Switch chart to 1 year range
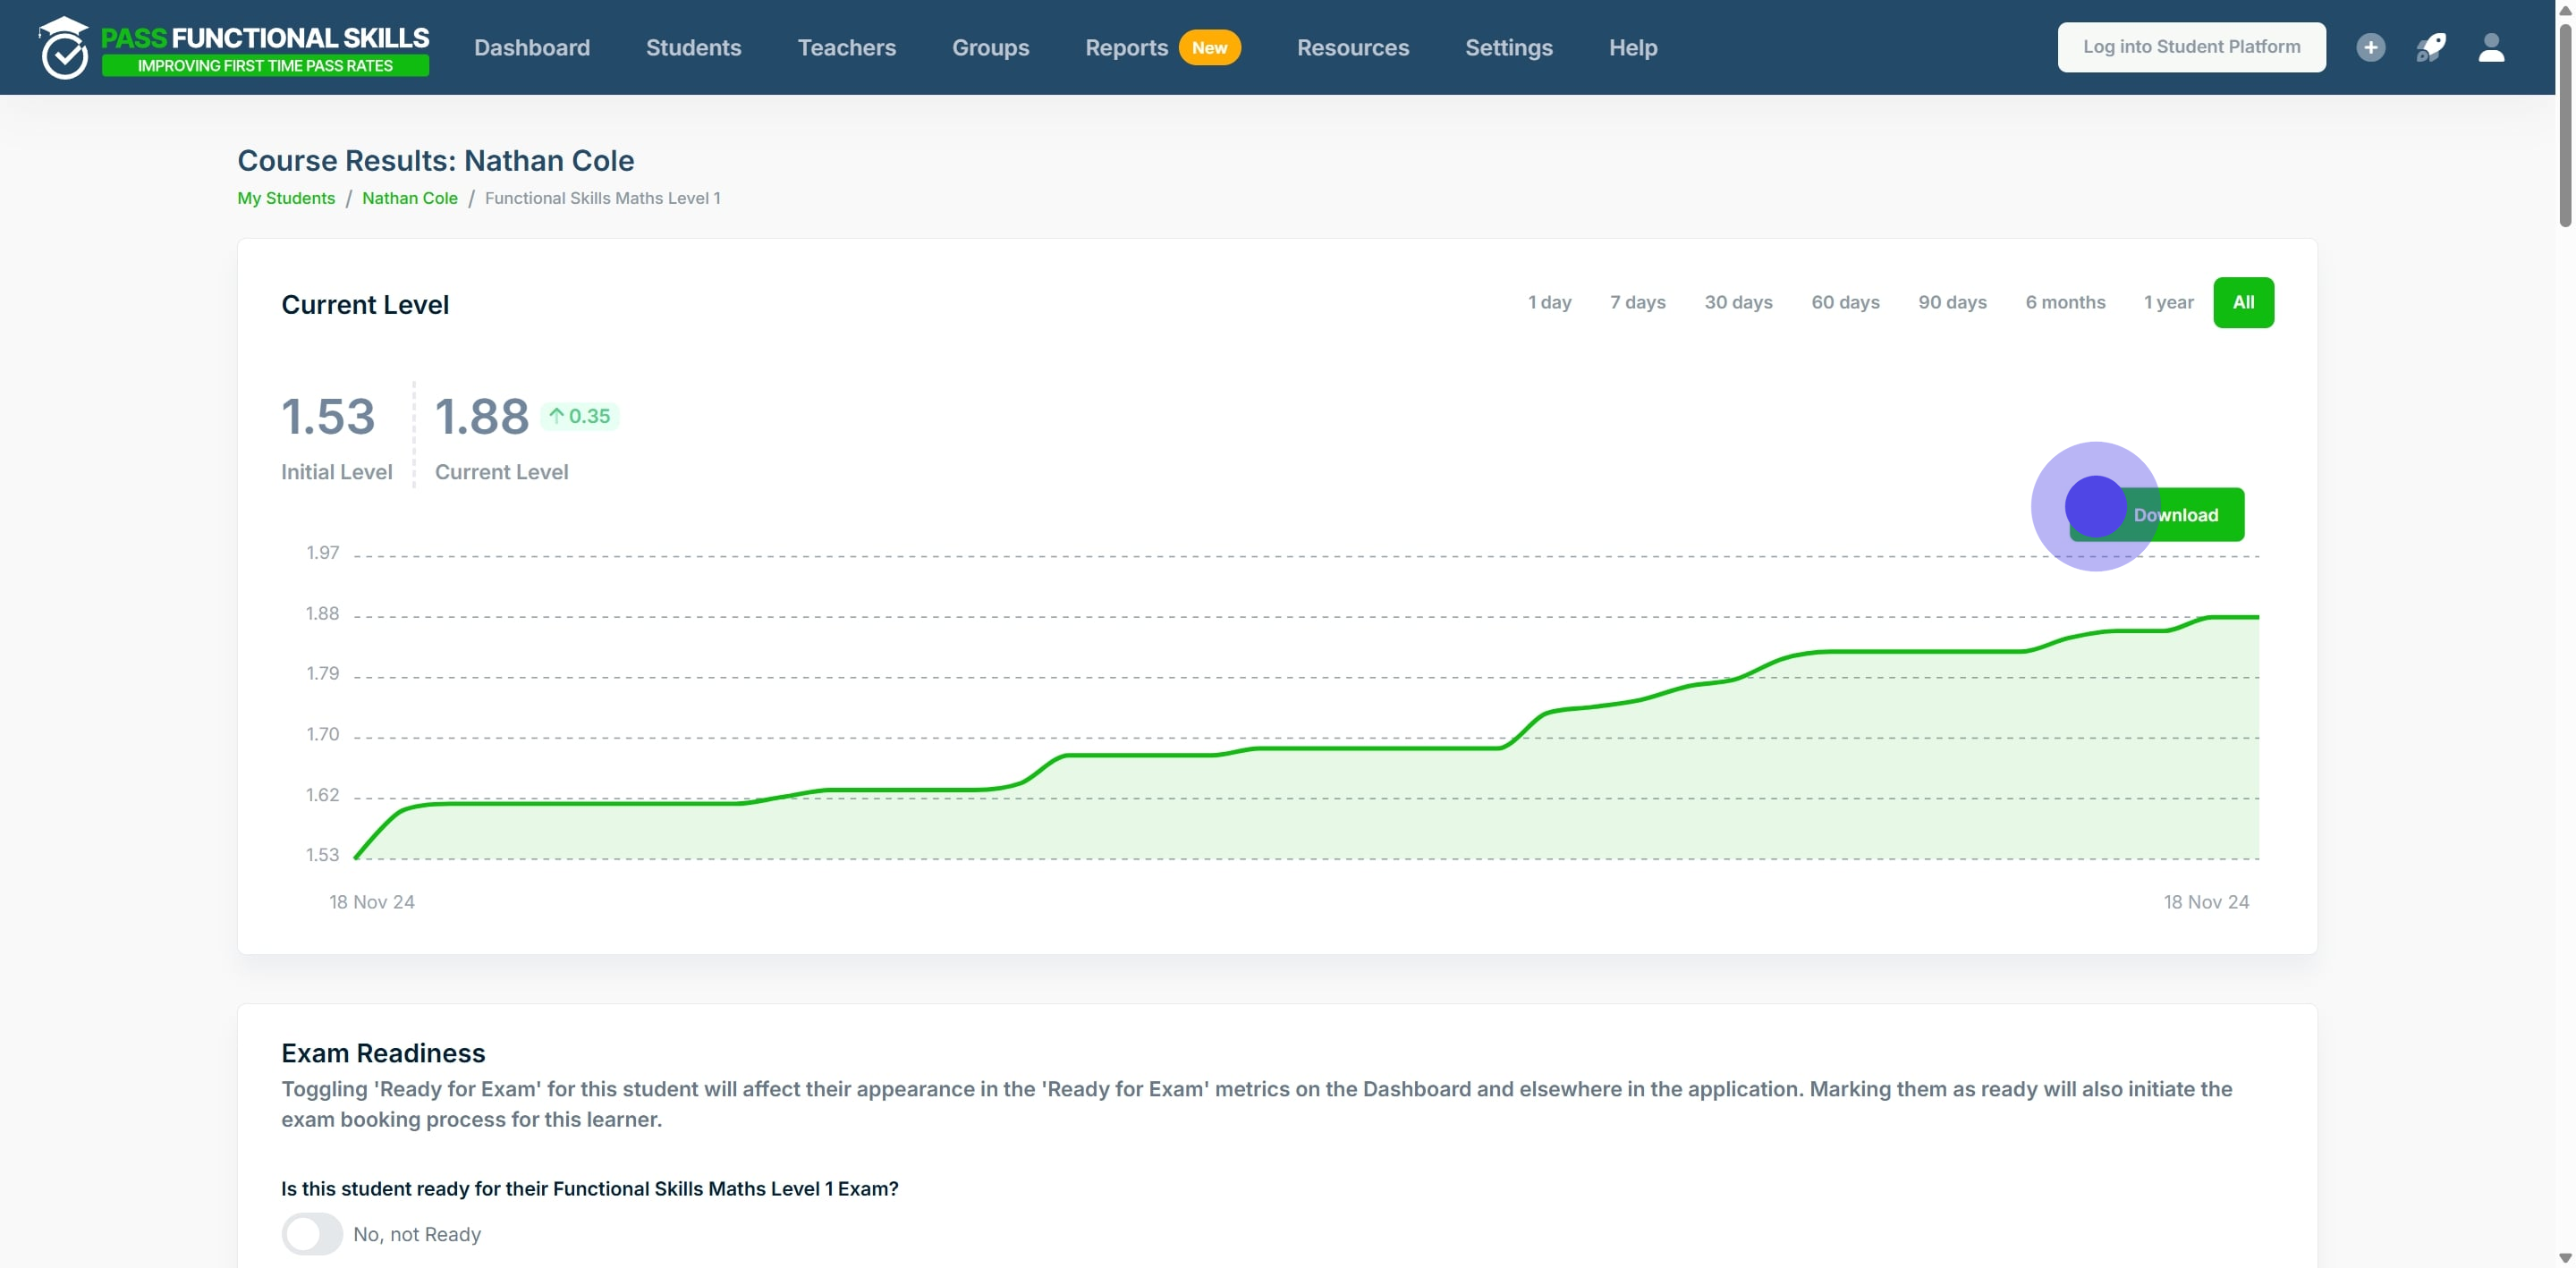This screenshot has width=2576, height=1268. 2168,302
